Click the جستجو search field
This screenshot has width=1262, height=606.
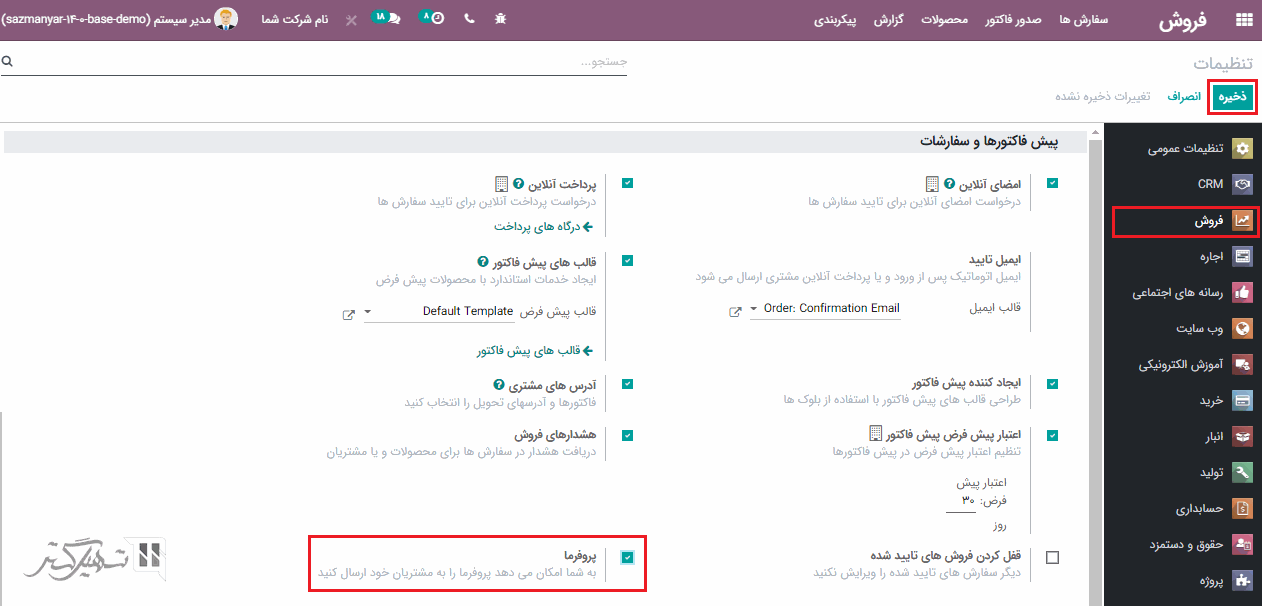(320, 62)
